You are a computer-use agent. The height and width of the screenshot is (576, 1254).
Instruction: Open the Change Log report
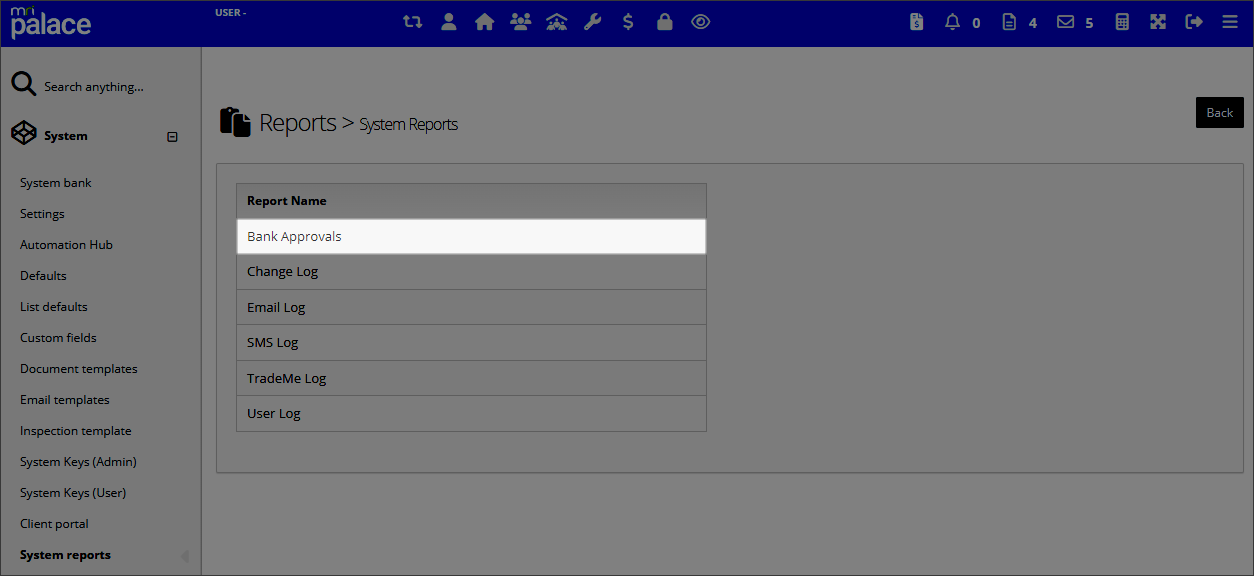471,272
